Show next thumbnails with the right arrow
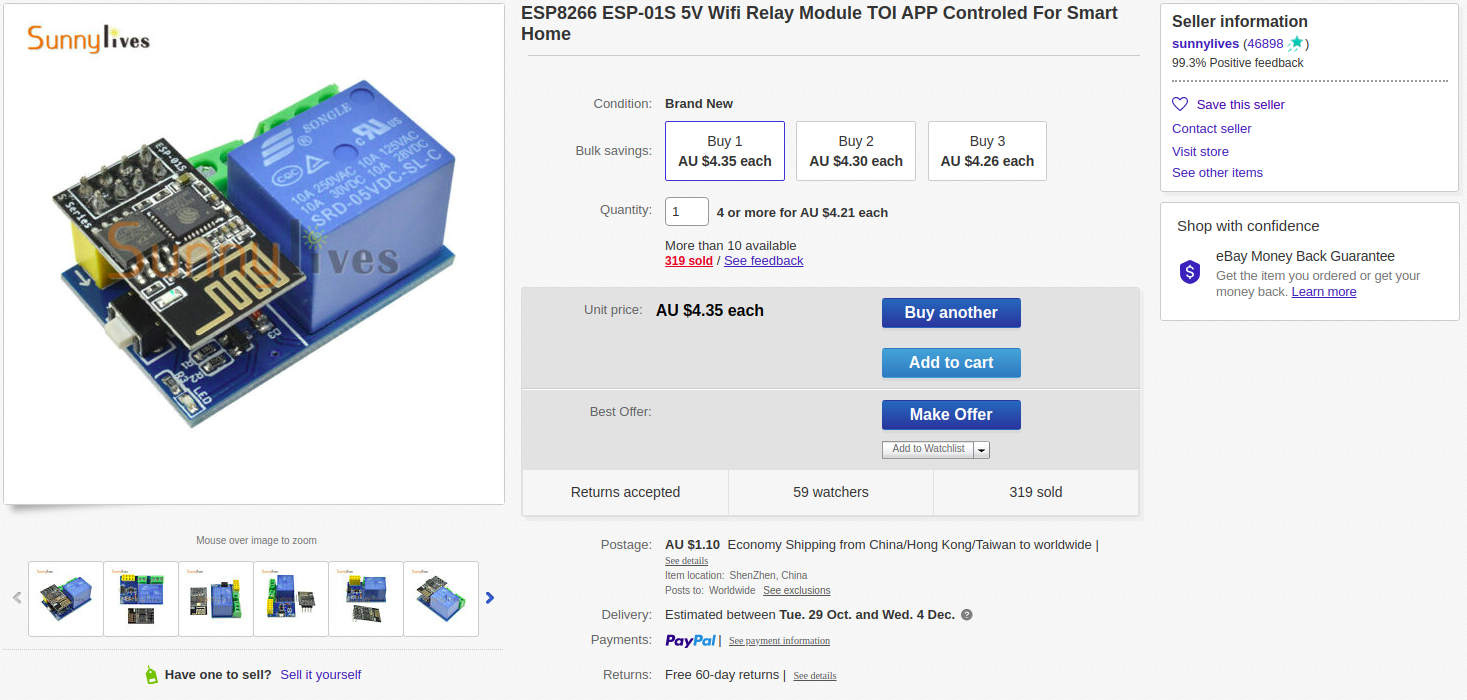1467x700 pixels. coord(490,598)
